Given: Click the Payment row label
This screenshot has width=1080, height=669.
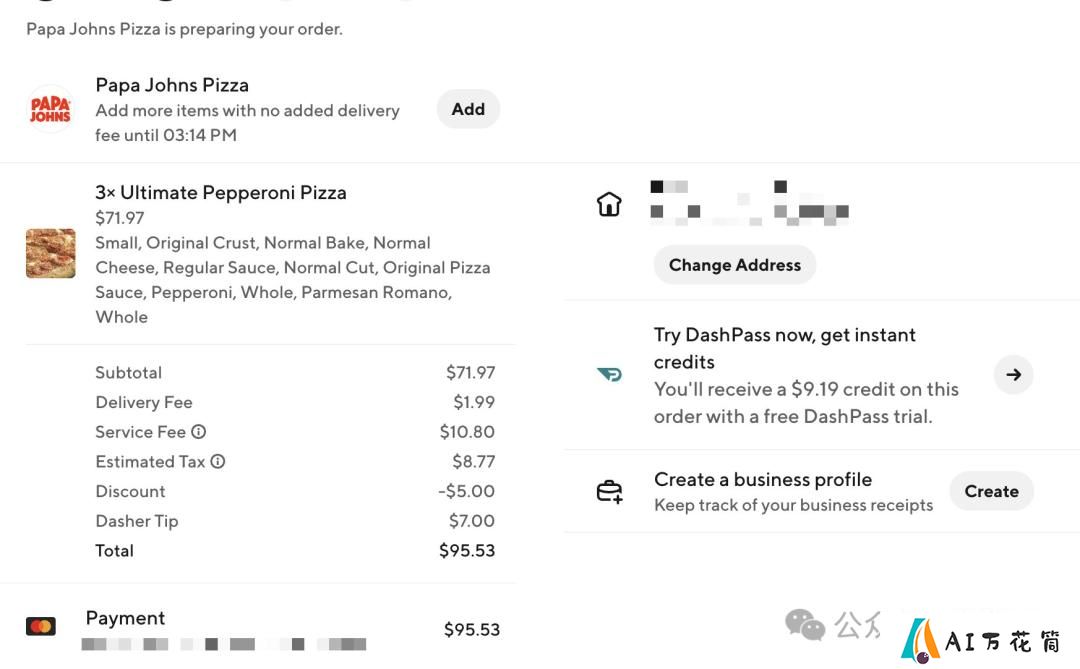Looking at the screenshot, I should point(125,617).
